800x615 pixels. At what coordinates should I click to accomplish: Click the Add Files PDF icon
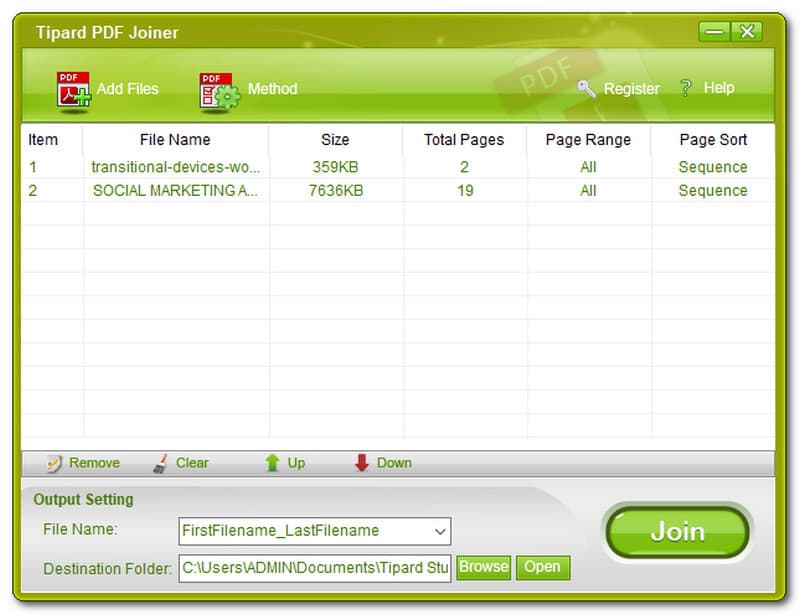73,90
